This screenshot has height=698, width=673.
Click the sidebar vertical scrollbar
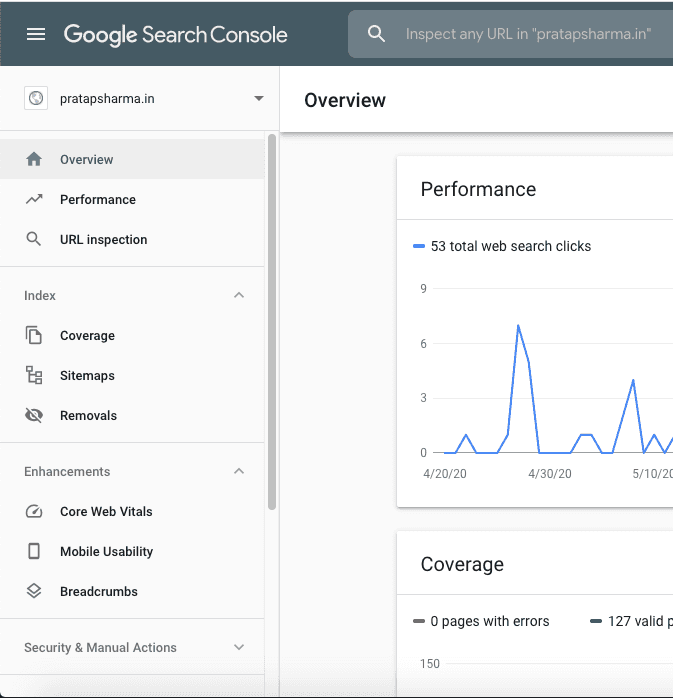pos(272,322)
